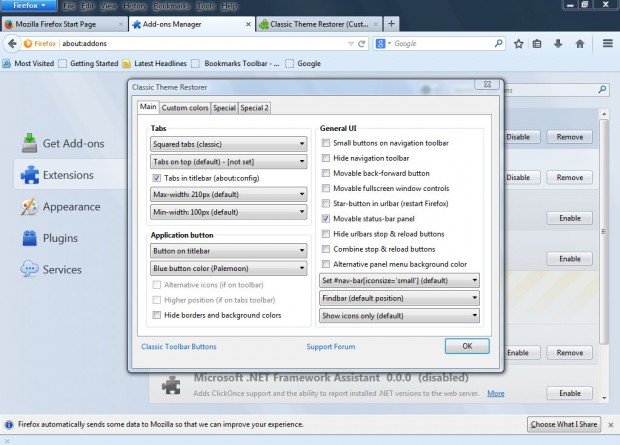Close the Add-ons Manager tab
This screenshot has height=445, width=620.
coord(248,24)
